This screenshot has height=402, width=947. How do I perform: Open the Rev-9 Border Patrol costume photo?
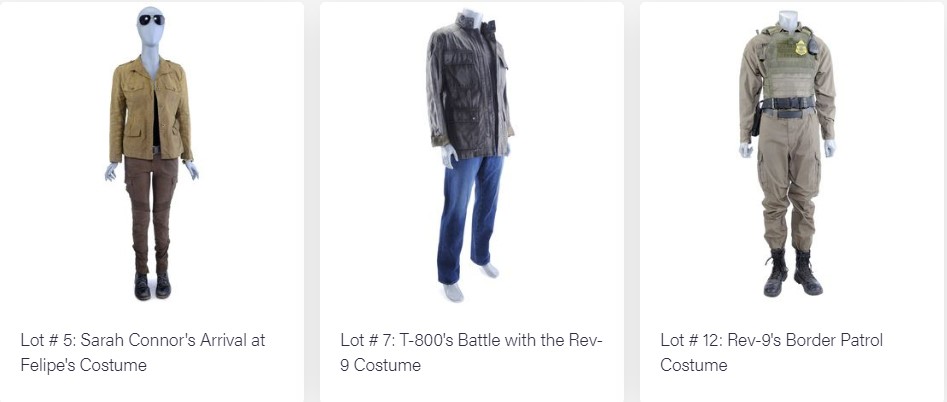tap(788, 153)
